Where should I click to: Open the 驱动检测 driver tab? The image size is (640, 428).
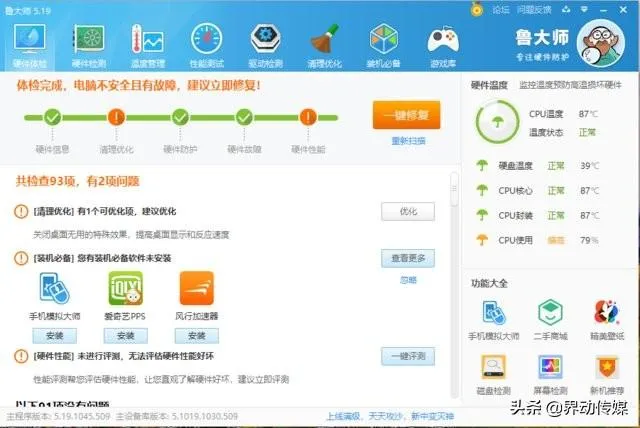266,46
